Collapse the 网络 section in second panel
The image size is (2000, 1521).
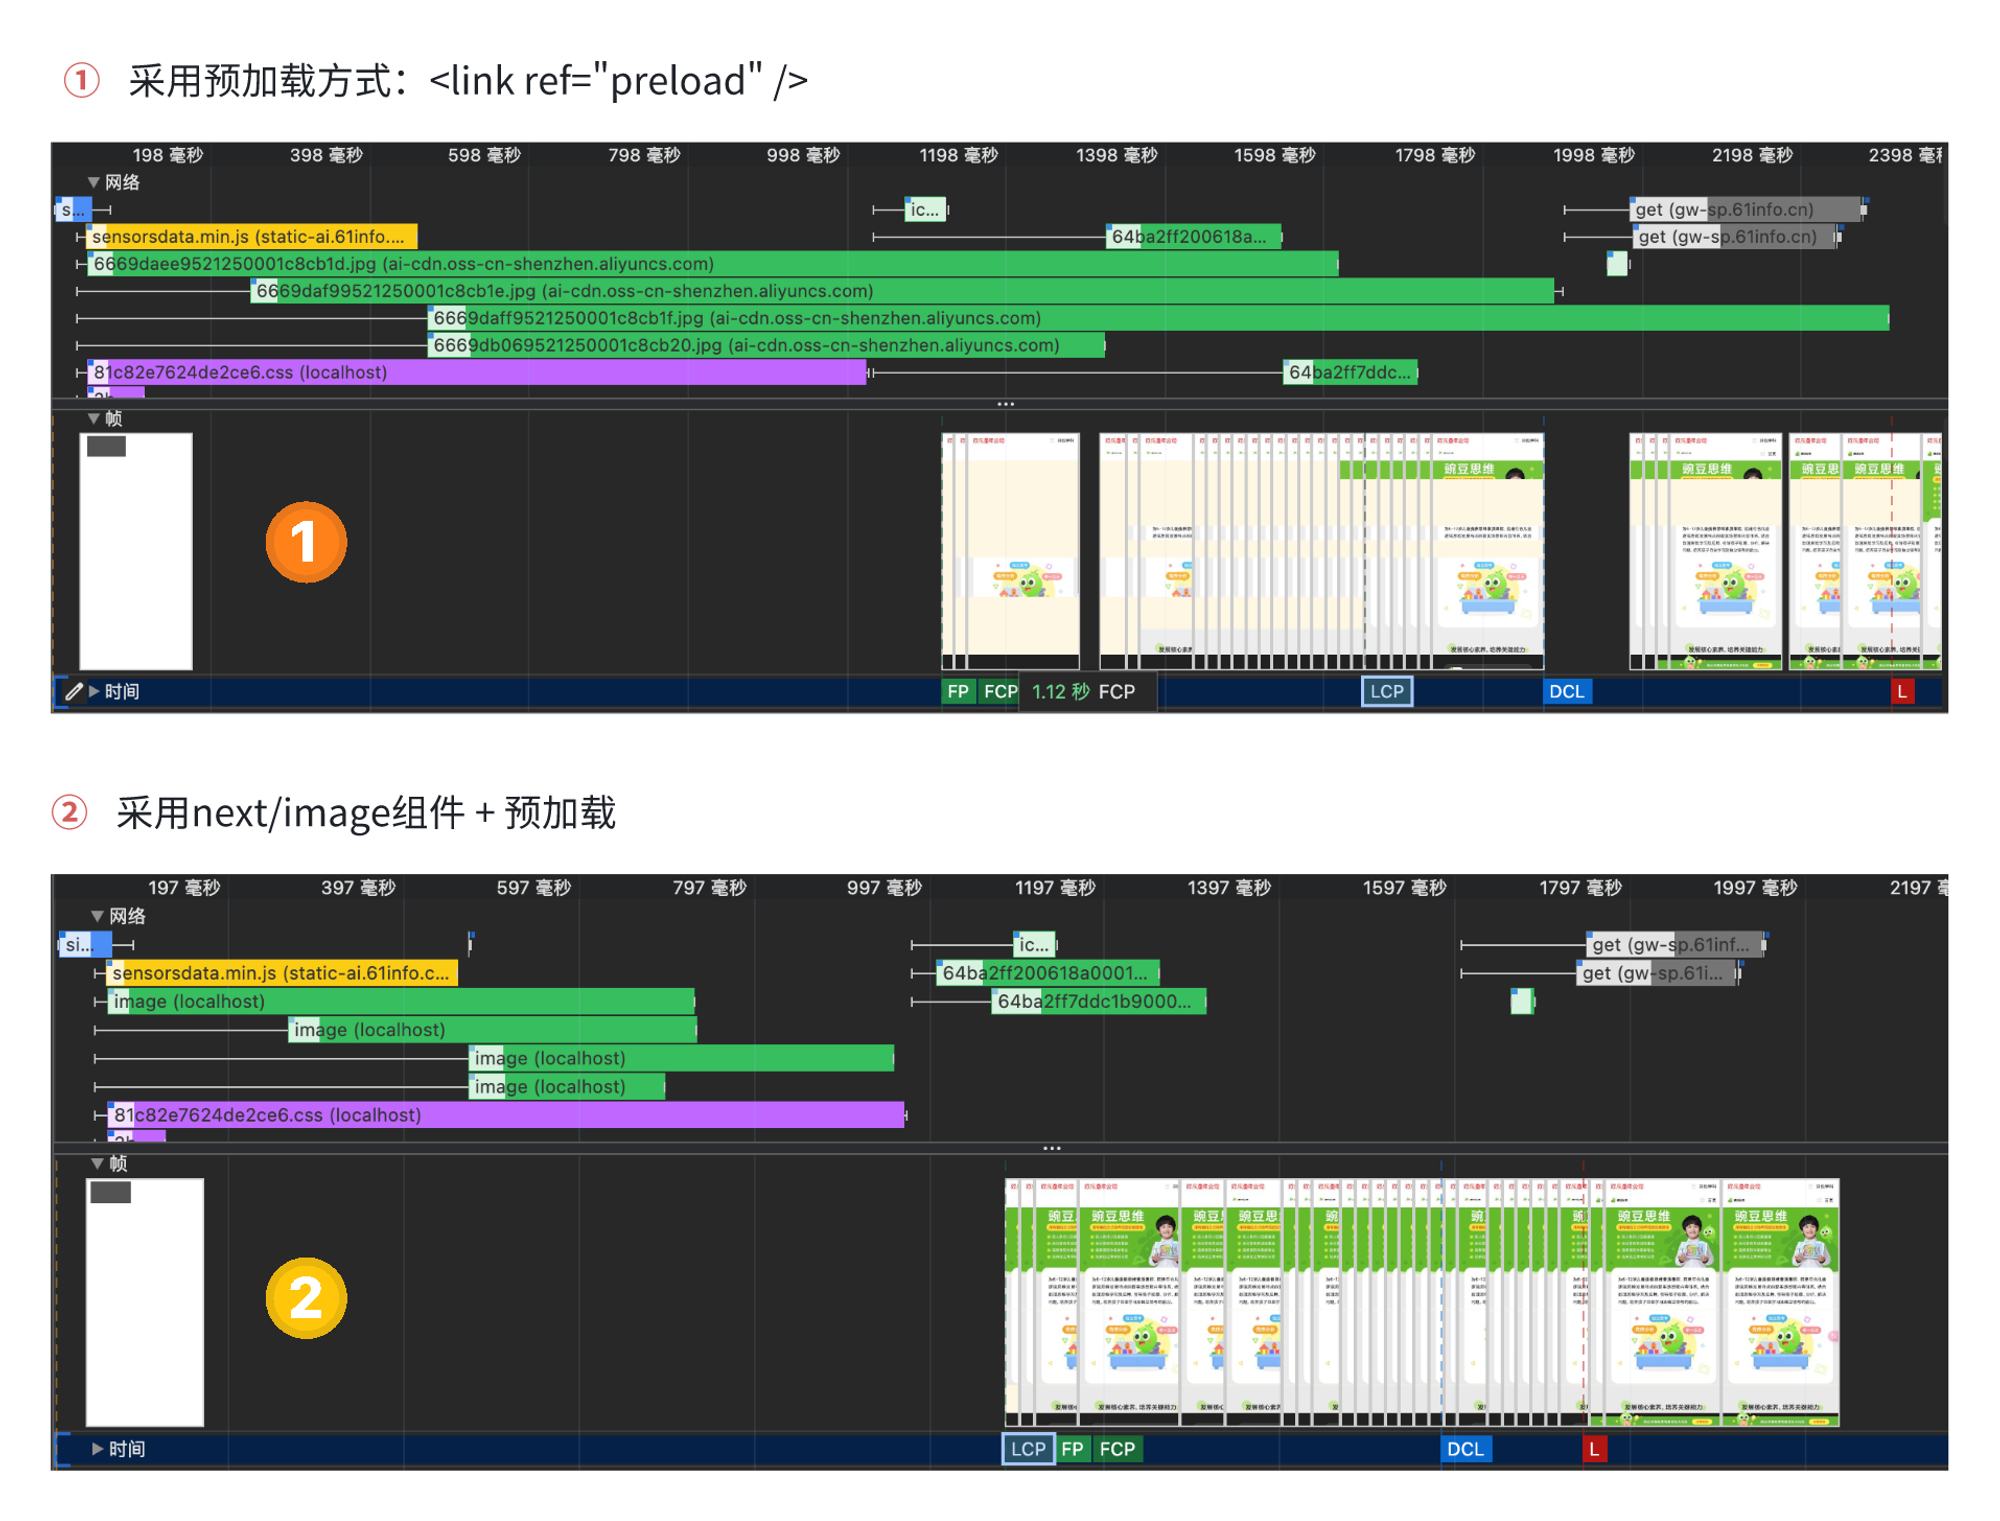97,915
